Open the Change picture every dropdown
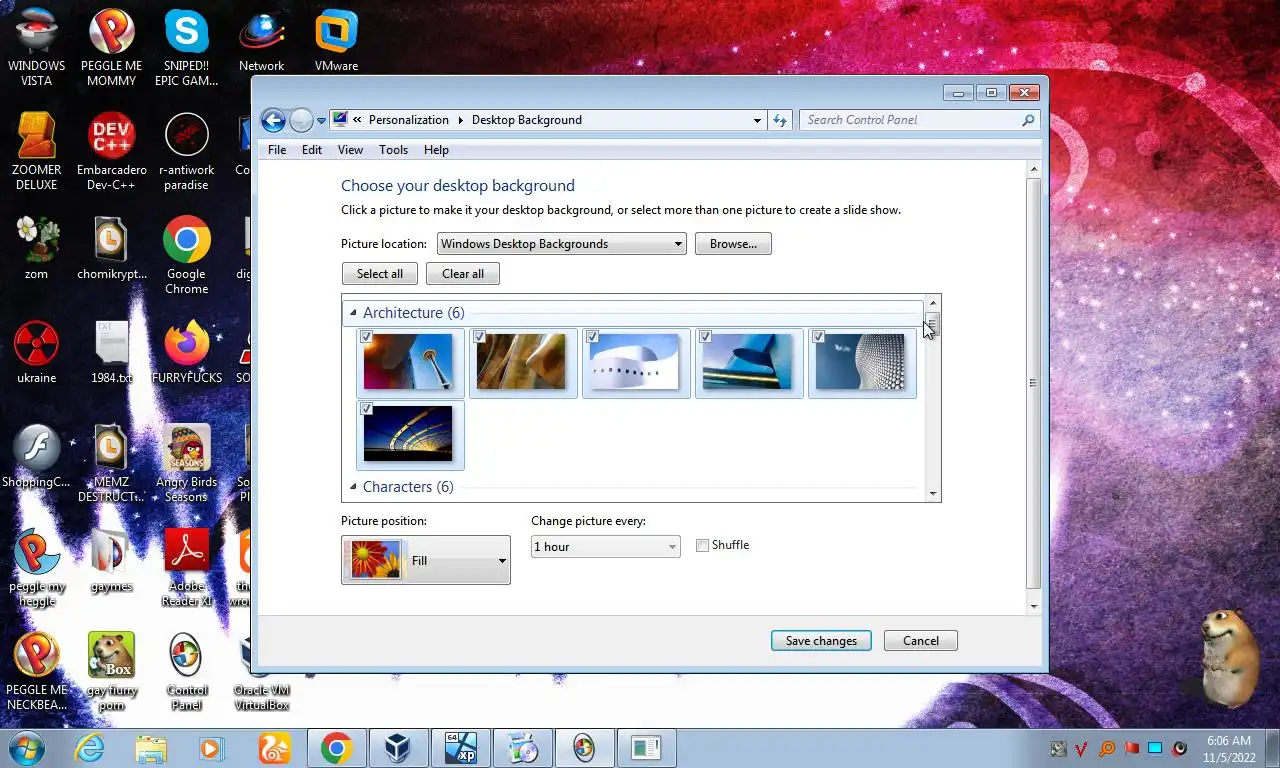The image size is (1280, 768). tap(605, 547)
